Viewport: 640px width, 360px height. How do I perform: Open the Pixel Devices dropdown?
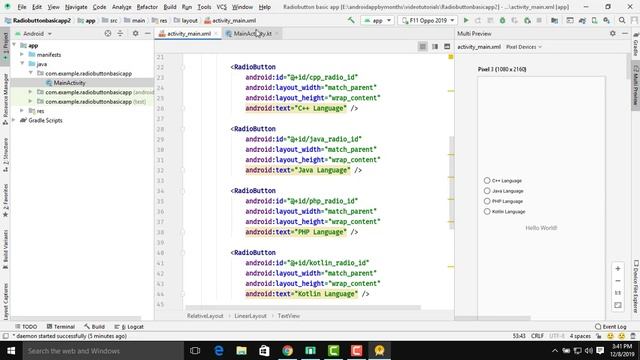click(524, 47)
